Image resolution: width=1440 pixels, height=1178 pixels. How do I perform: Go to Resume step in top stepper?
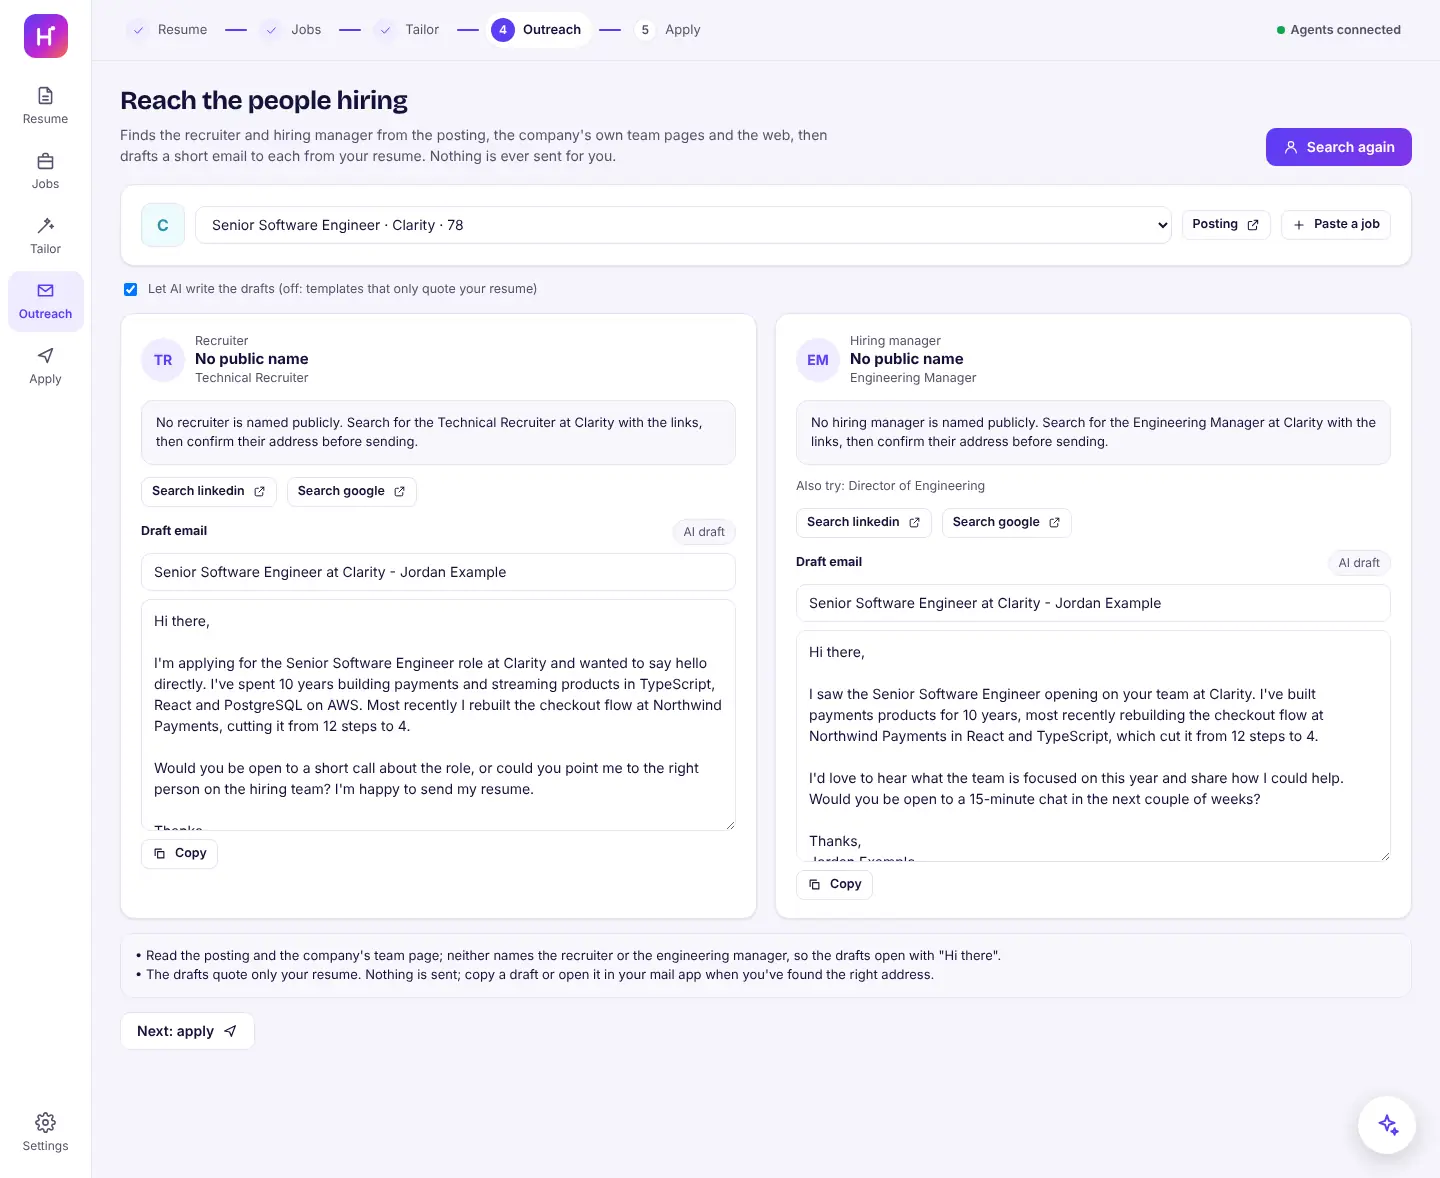tap(168, 30)
